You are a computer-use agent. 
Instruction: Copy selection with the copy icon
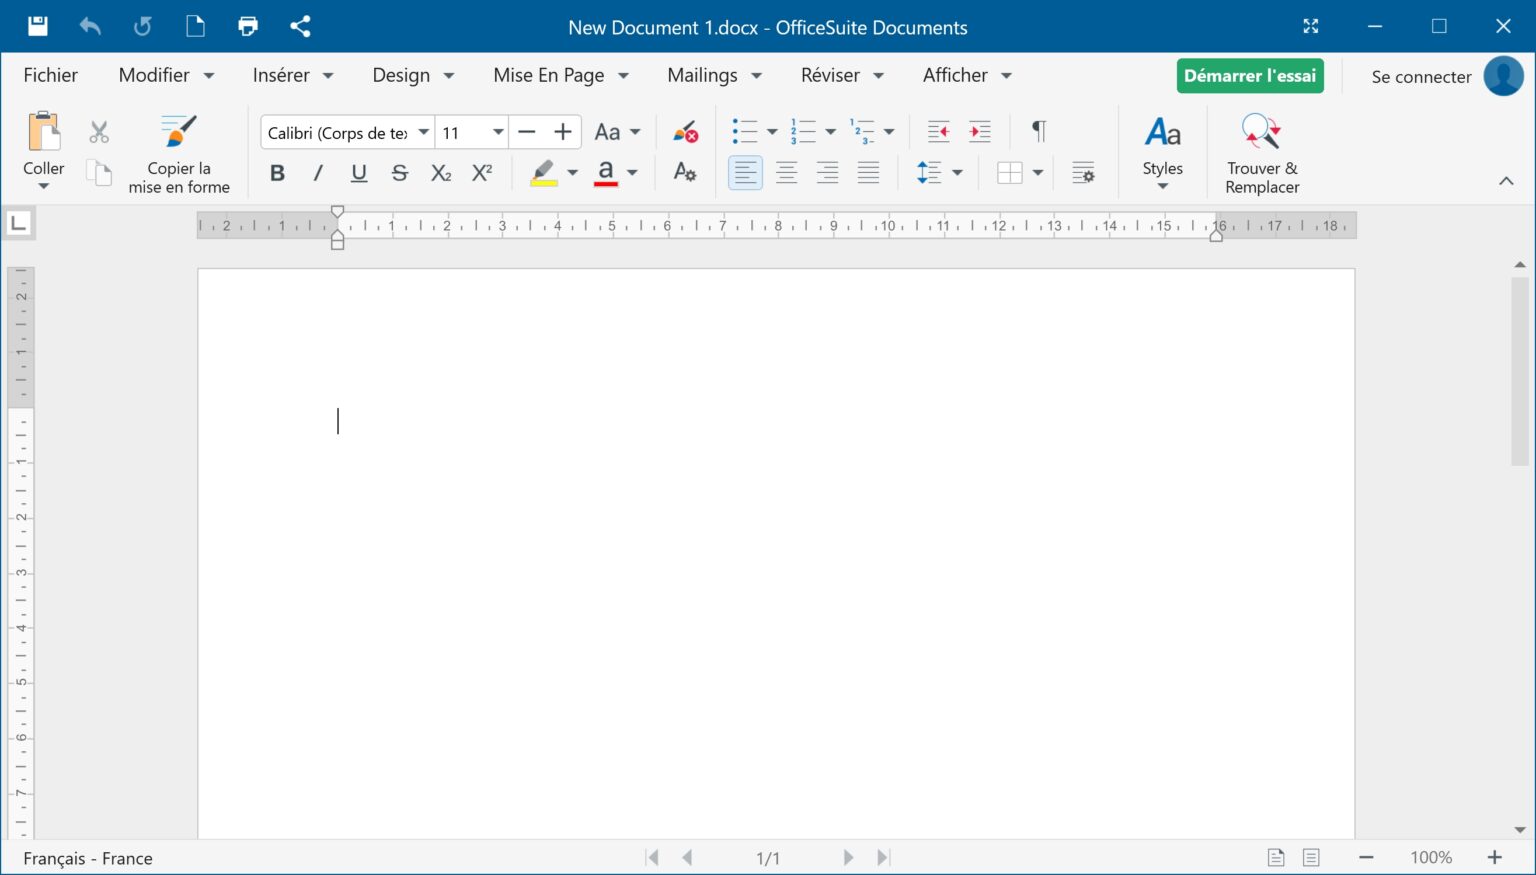tap(99, 173)
